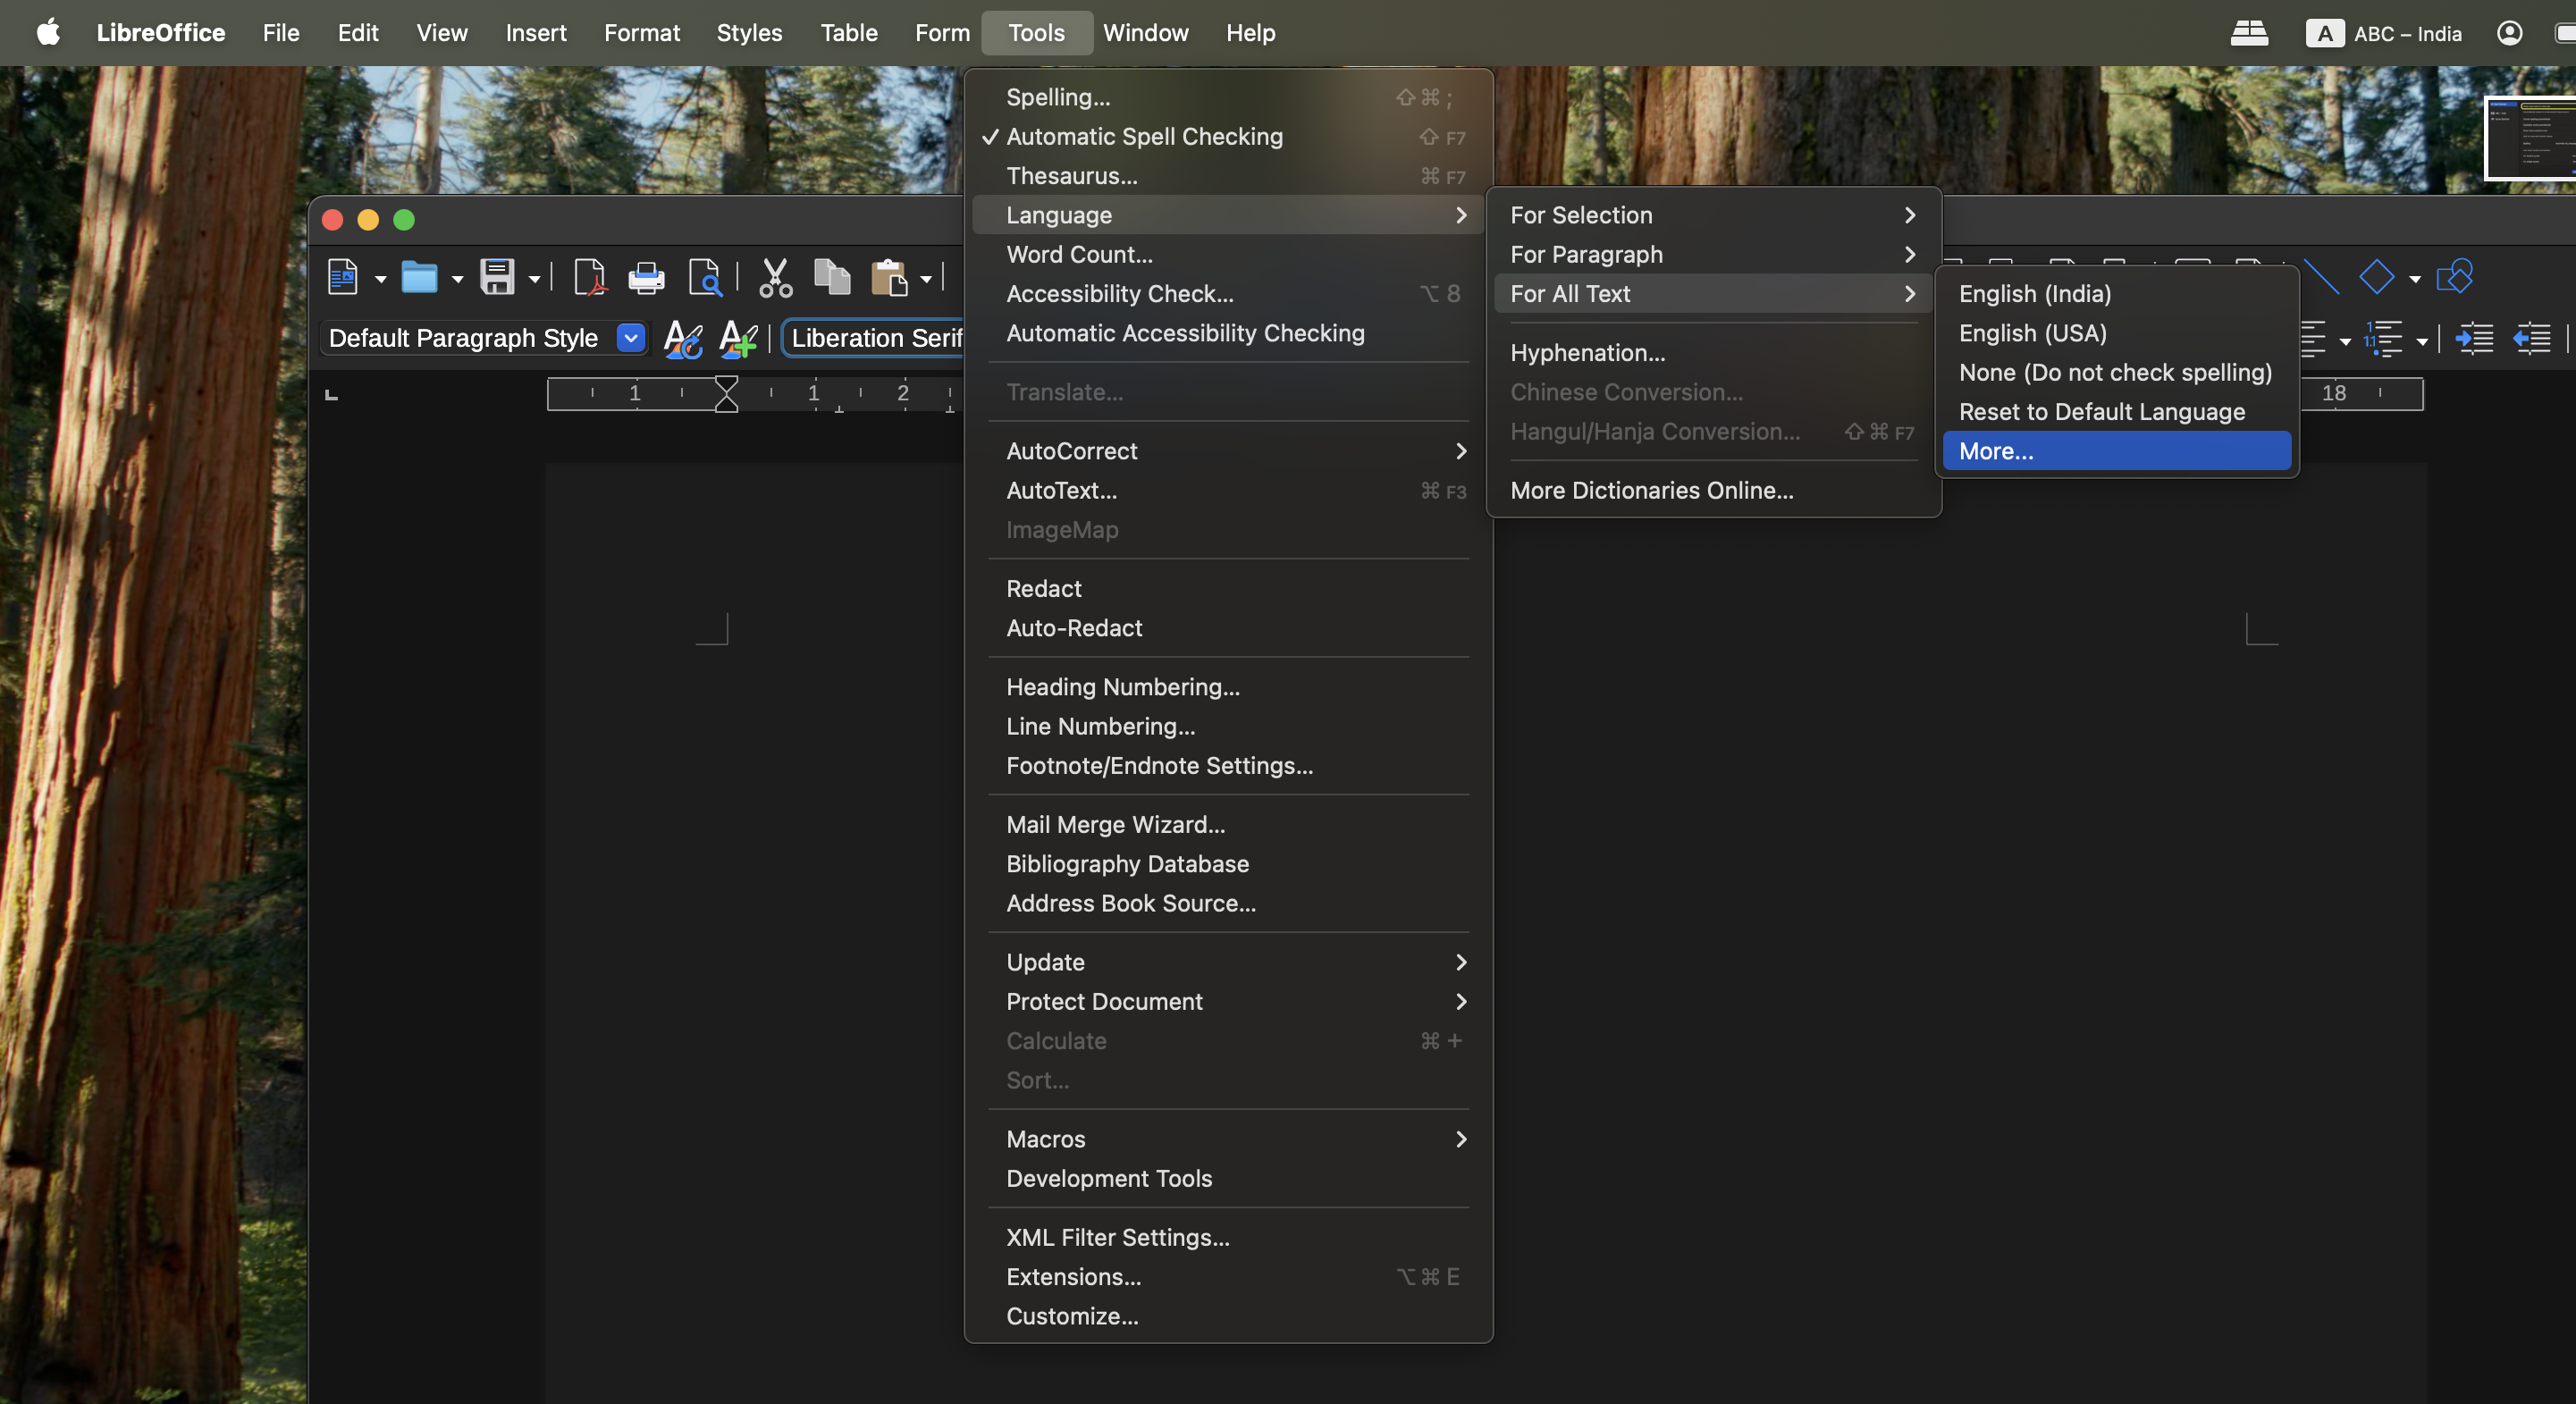Click the ruler indent hourglass marker
The height and width of the screenshot is (1404, 2576).
[x=726, y=394]
